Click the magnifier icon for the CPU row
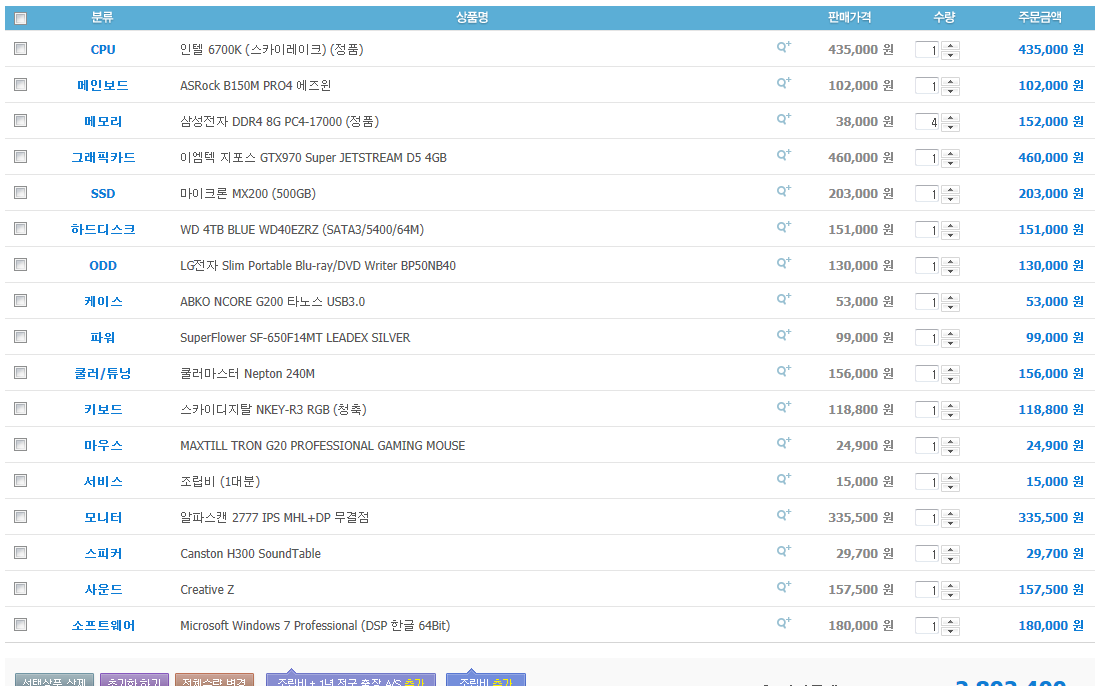Screen dimensions: 1100x686 783,47
